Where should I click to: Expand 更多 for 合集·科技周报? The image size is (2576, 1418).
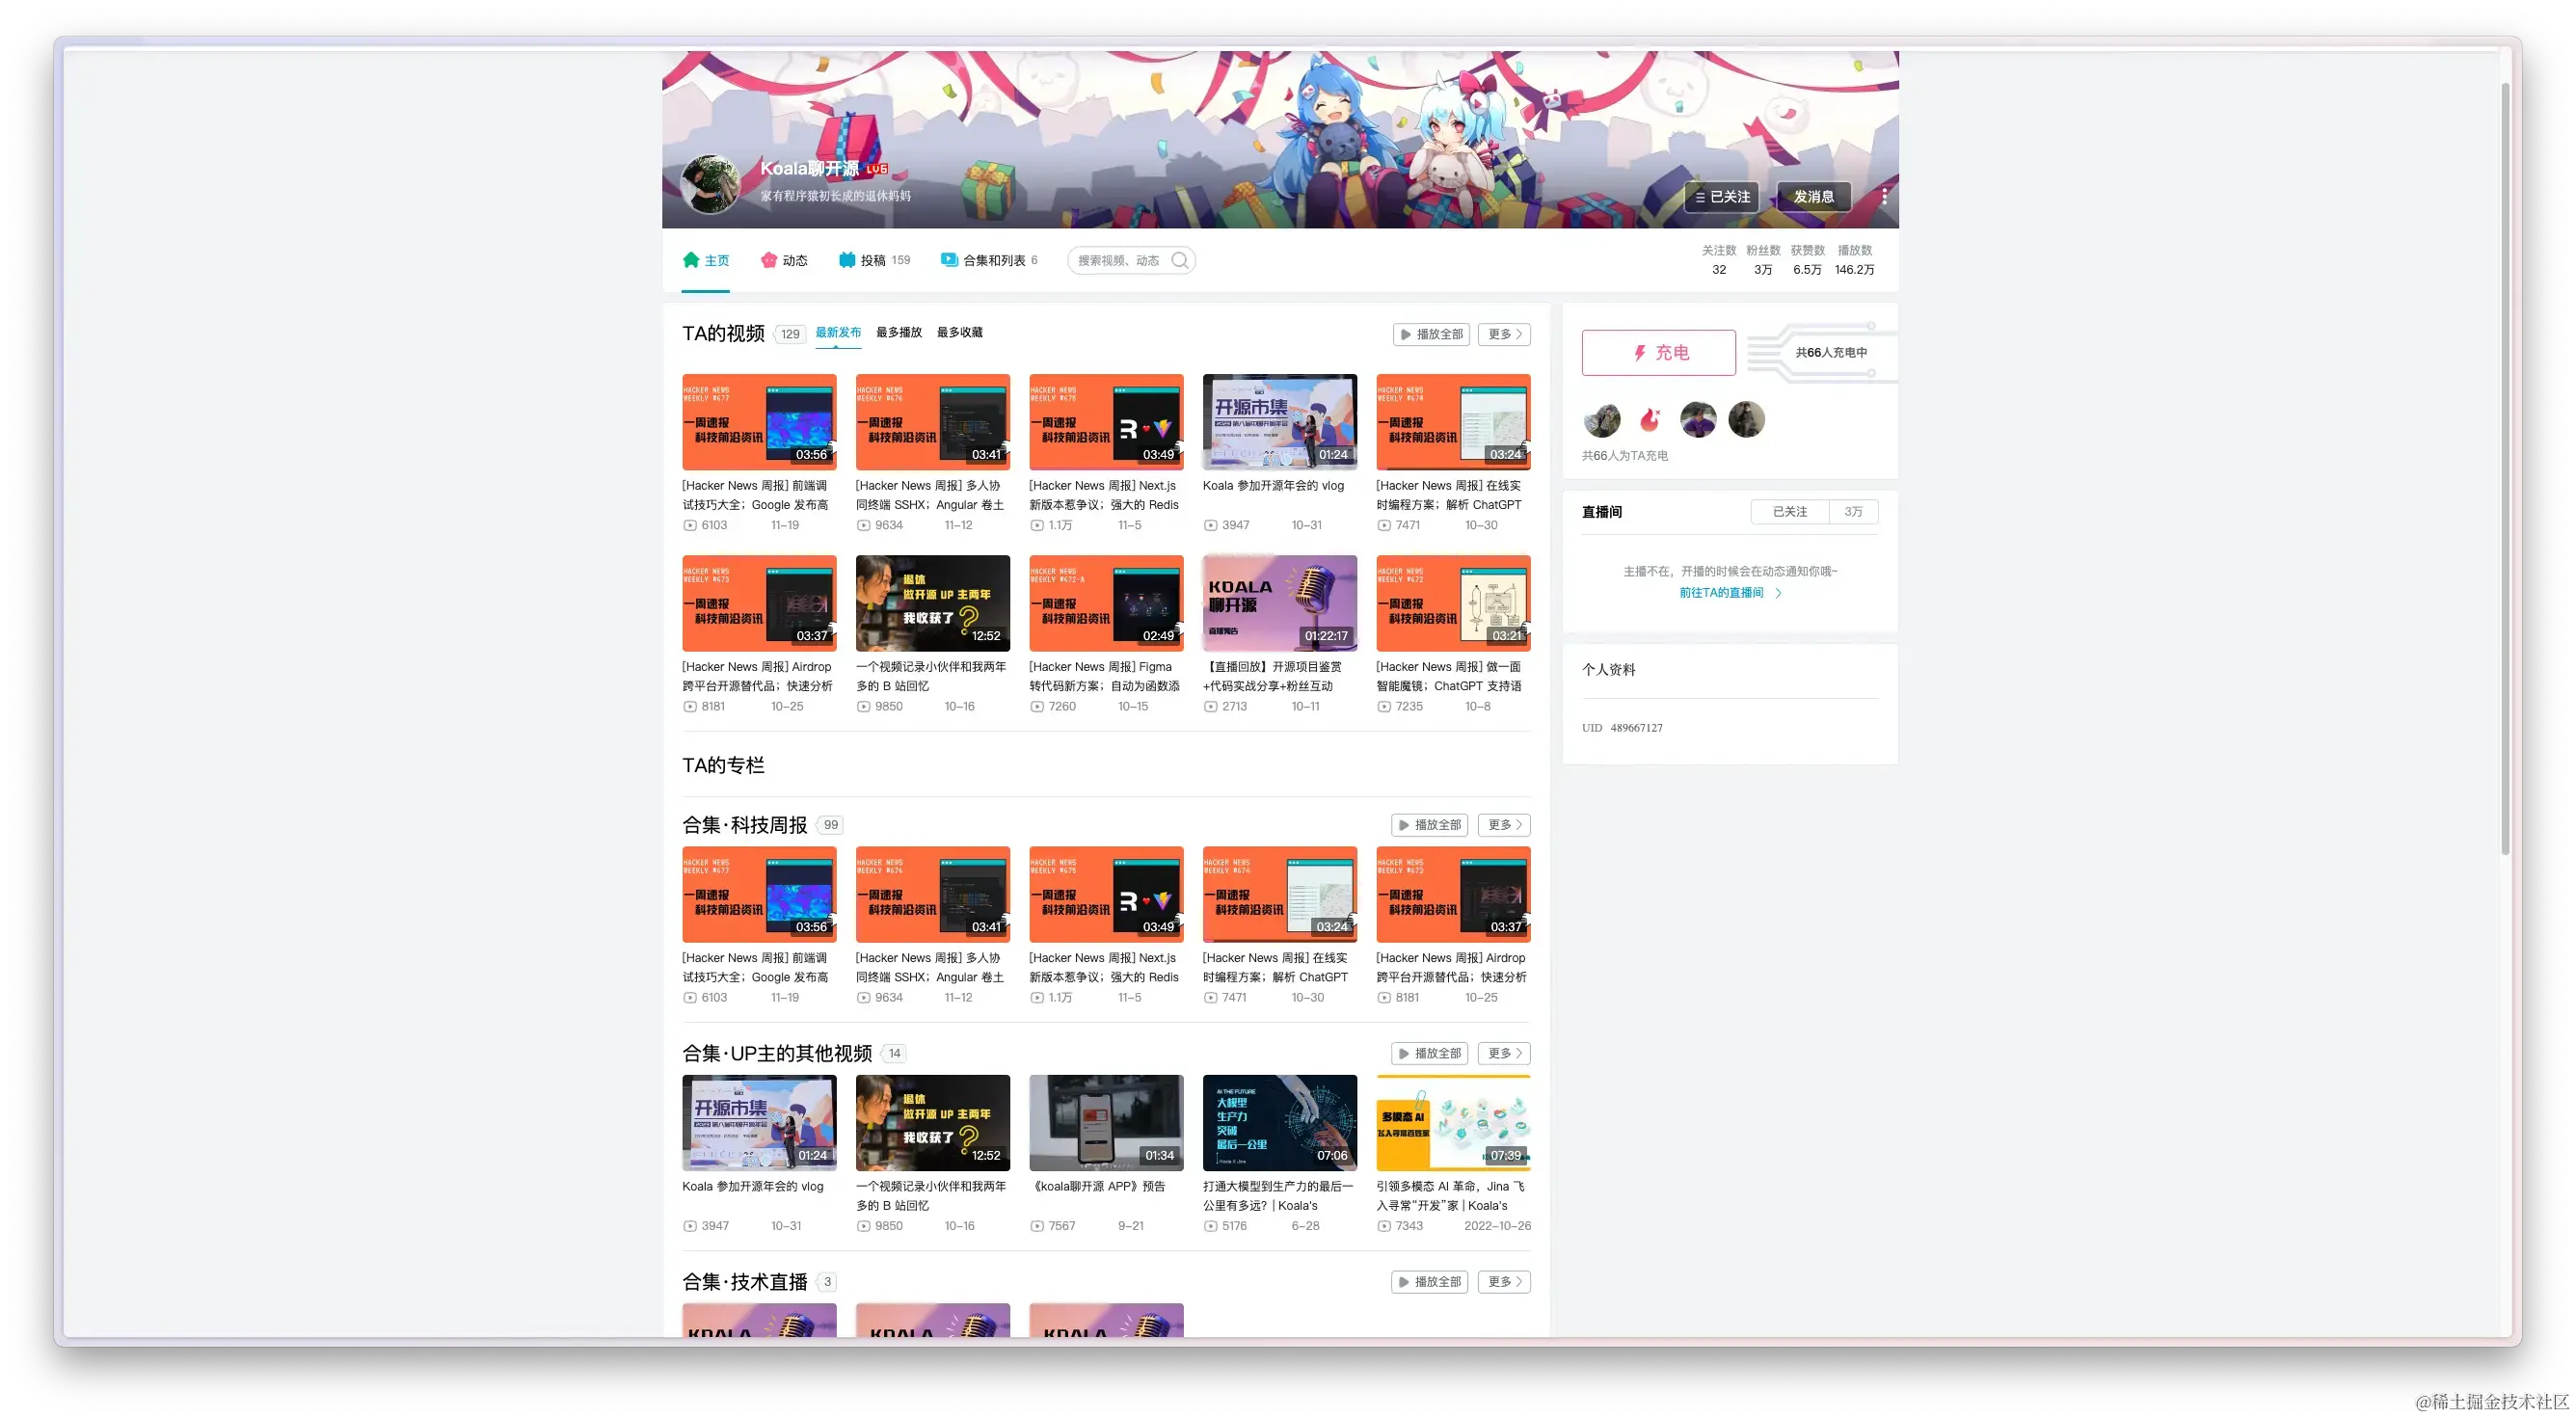click(x=1504, y=825)
